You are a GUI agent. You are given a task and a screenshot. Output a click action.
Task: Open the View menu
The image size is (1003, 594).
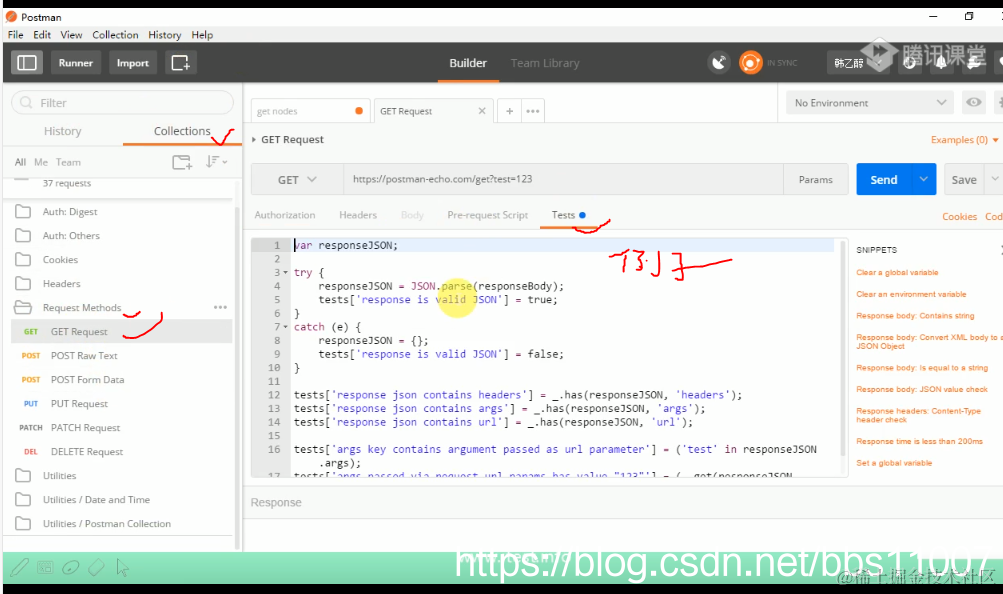point(71,35)
